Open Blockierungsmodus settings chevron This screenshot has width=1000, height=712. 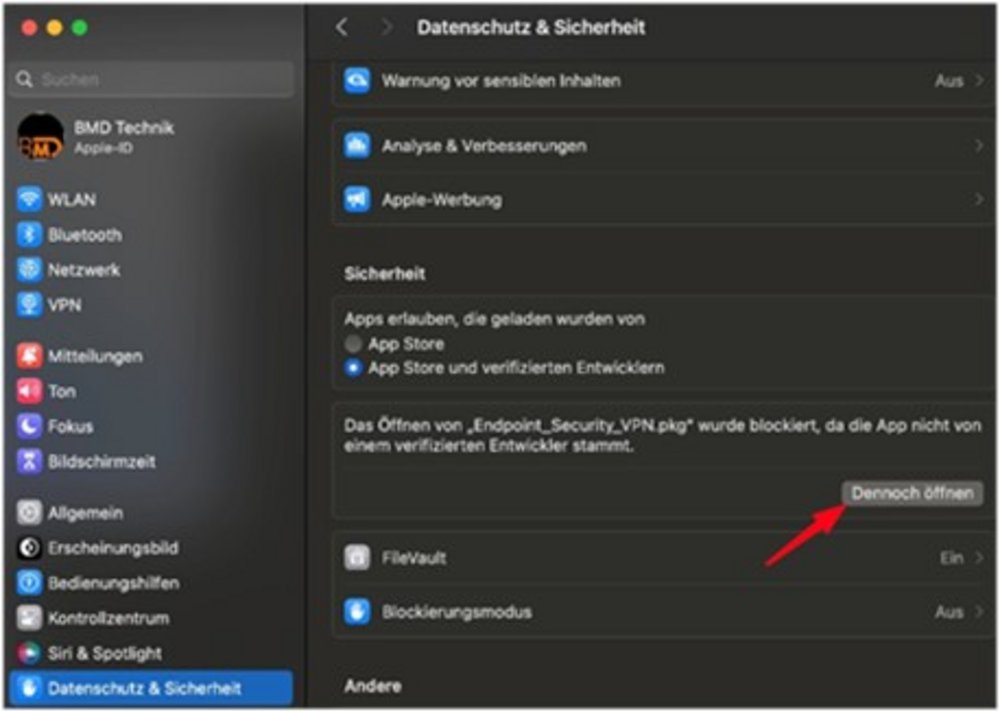[979, 612]
